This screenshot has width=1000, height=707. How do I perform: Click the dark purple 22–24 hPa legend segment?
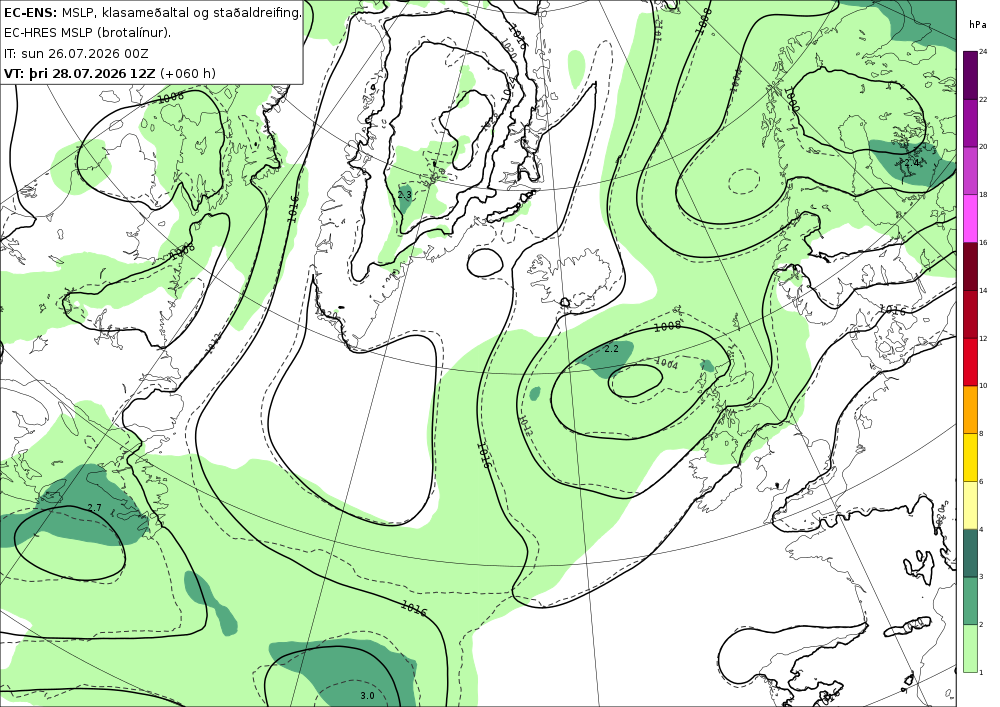tap(970, 75)
